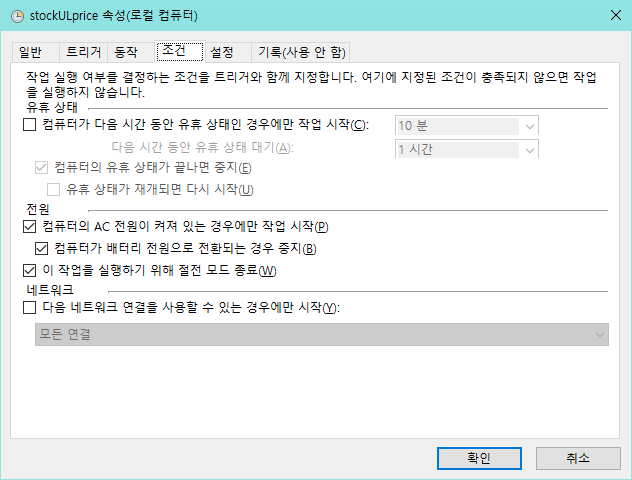Click the description text about 조건 and 트리거

pyautogui.click(x=311, y=84)
